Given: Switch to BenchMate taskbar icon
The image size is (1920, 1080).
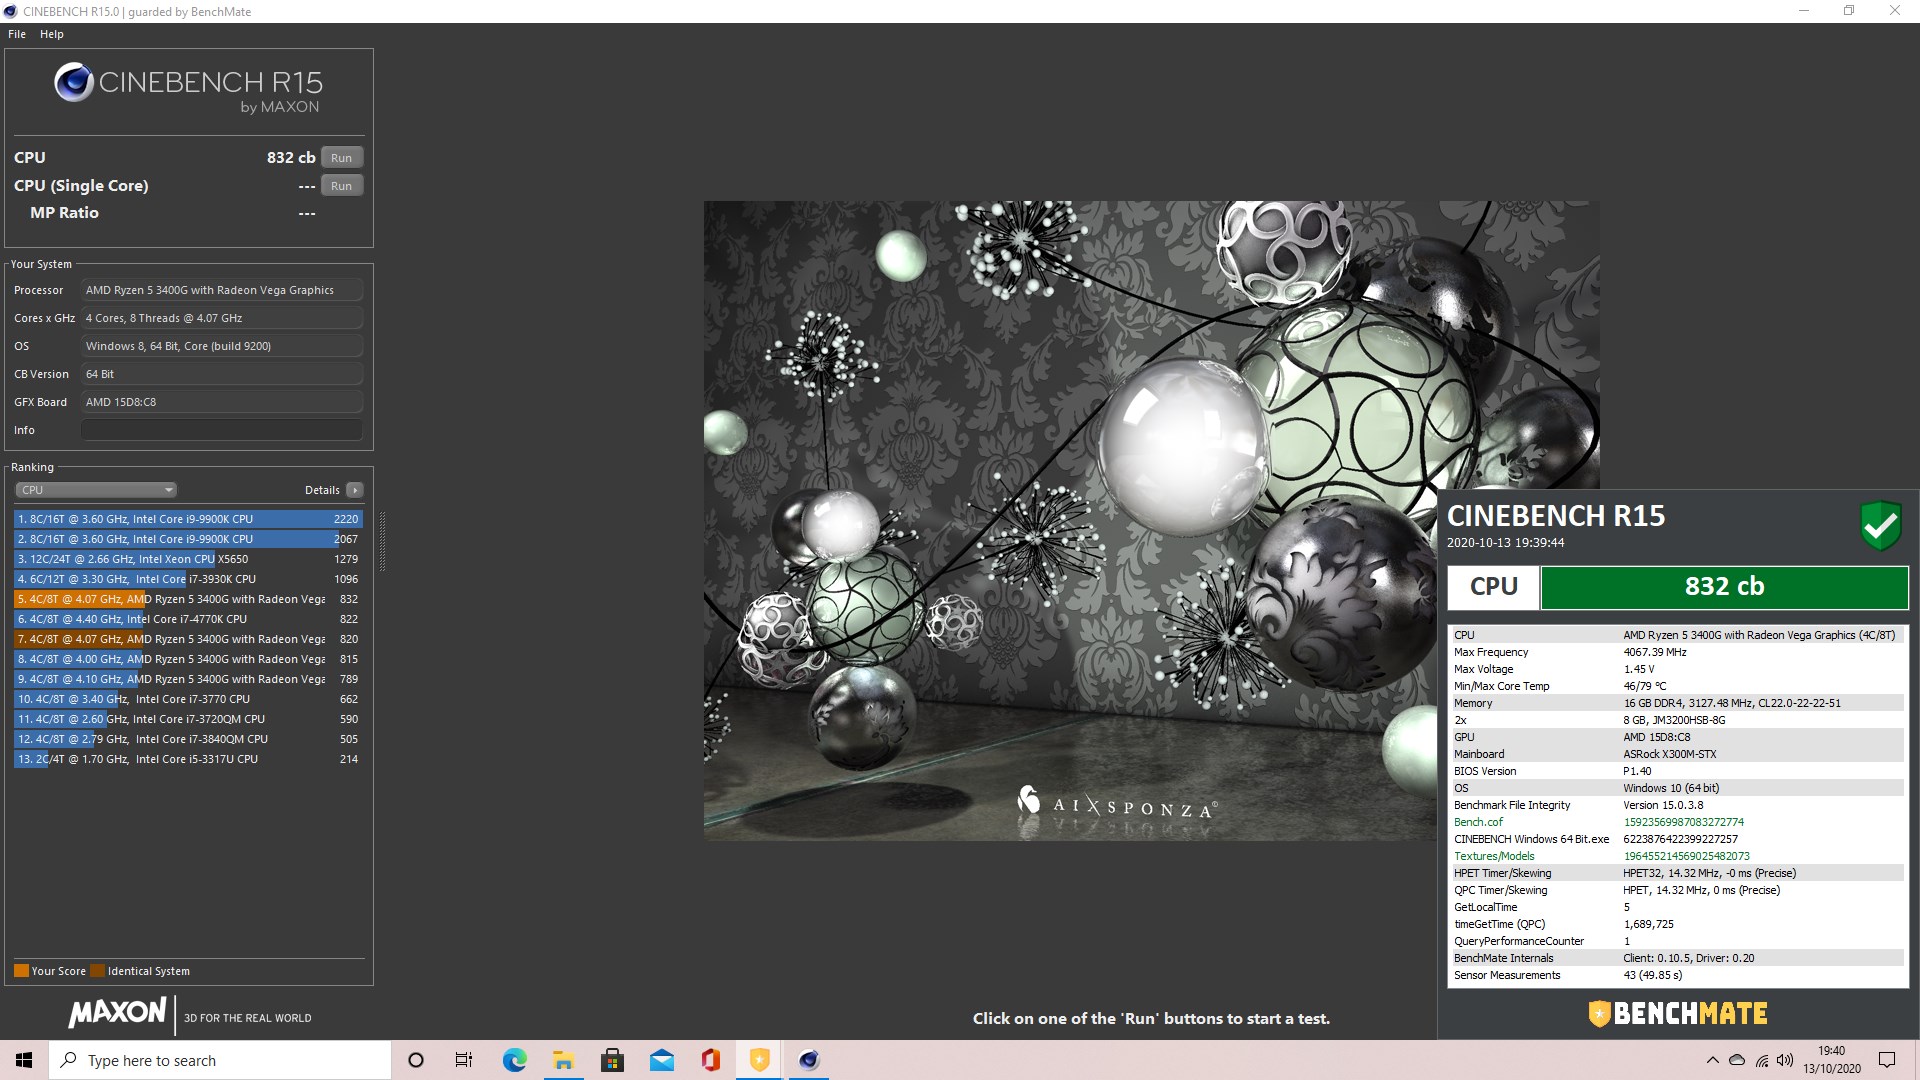Looking at the screenshot, I should click(759, 1060).
